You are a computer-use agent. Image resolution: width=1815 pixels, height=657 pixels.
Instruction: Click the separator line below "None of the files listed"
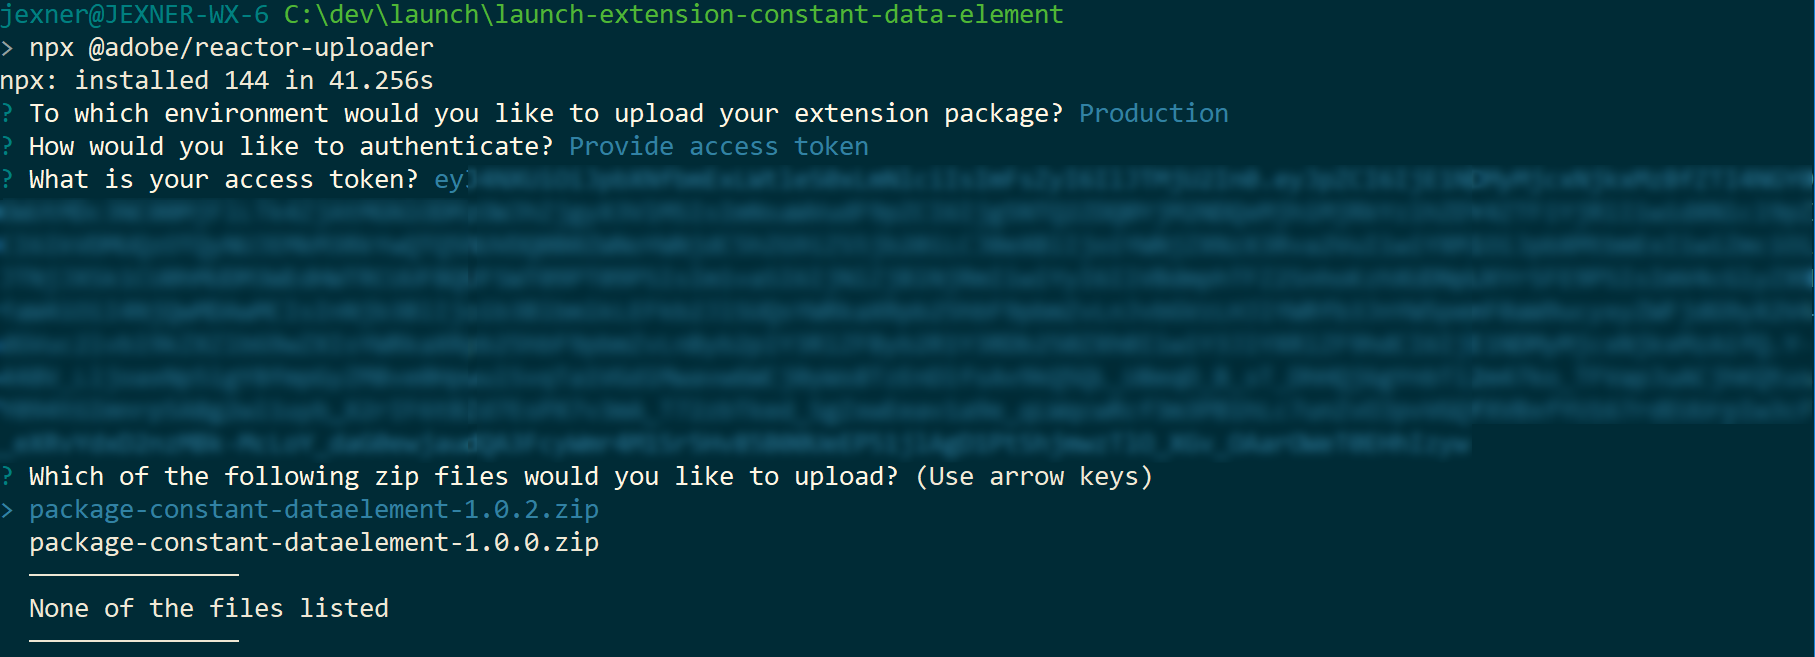[133, 640]
